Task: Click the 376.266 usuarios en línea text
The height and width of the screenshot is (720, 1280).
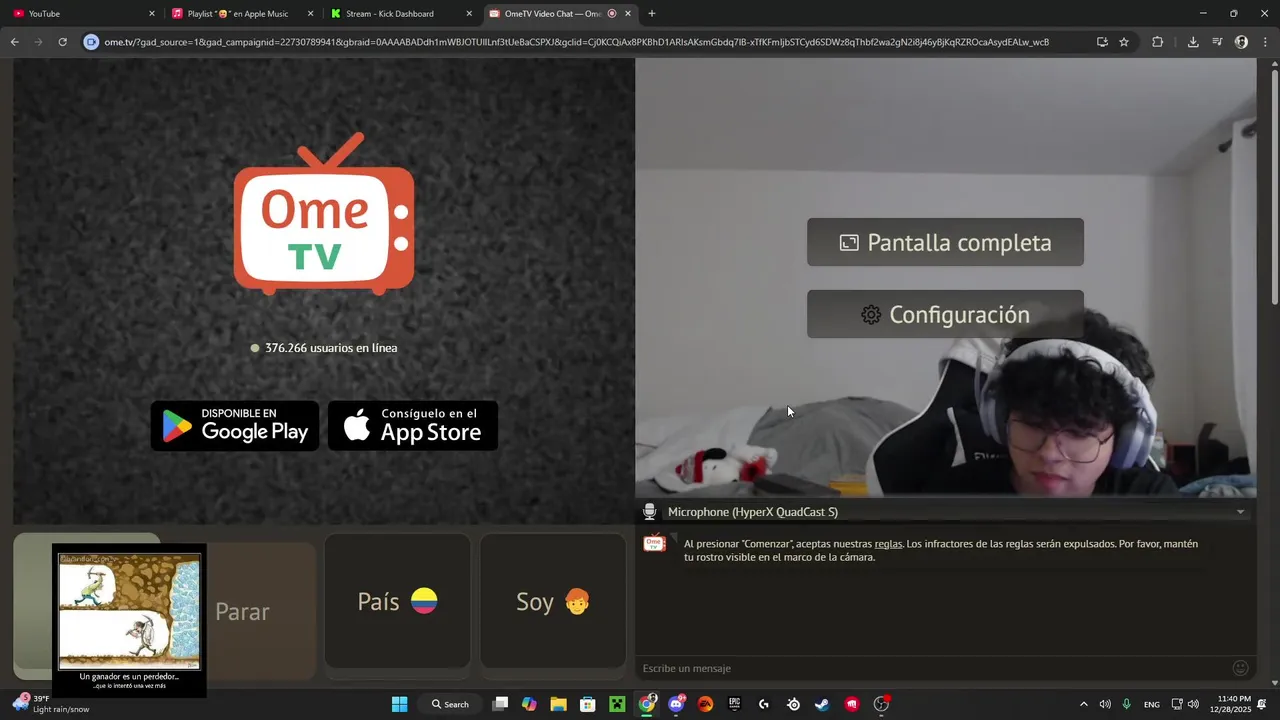Action: tap(331, 348)
